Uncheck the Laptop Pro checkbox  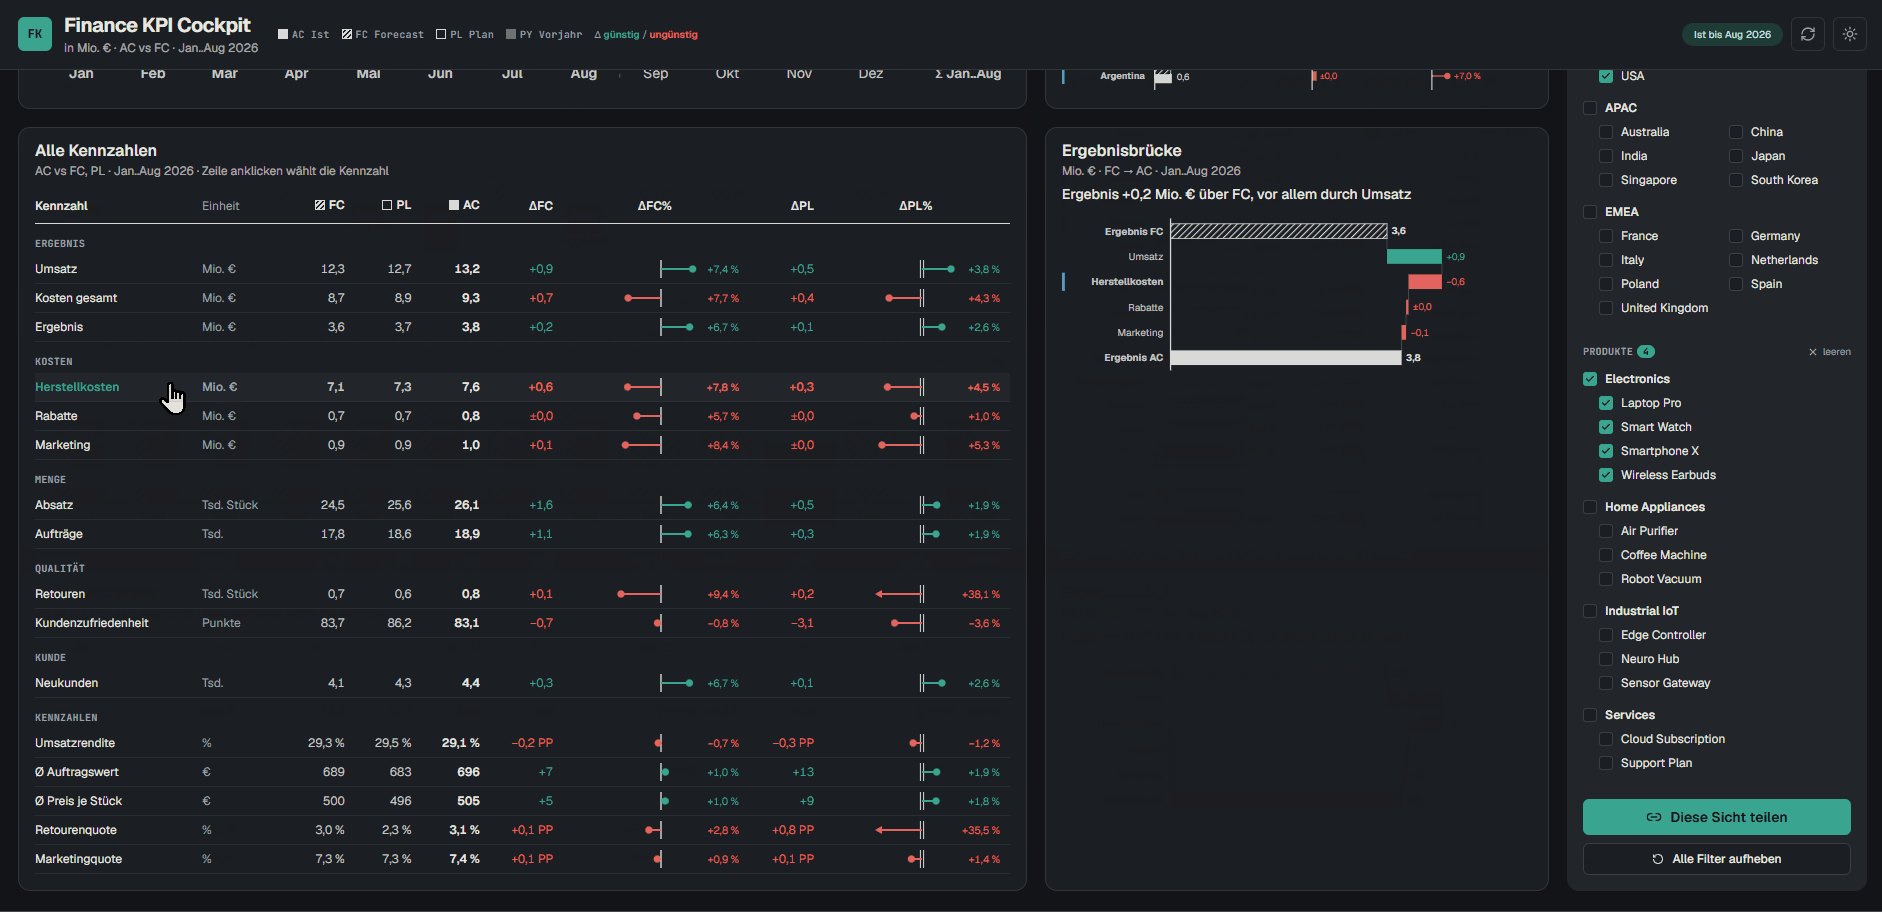pos(1606,403)
